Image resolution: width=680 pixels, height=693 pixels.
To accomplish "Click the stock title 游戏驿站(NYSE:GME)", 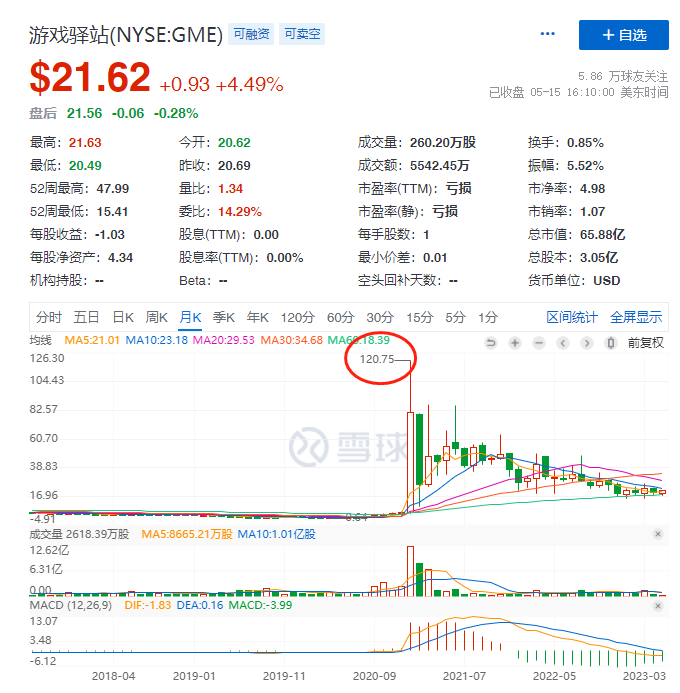I will click(126, 35).
